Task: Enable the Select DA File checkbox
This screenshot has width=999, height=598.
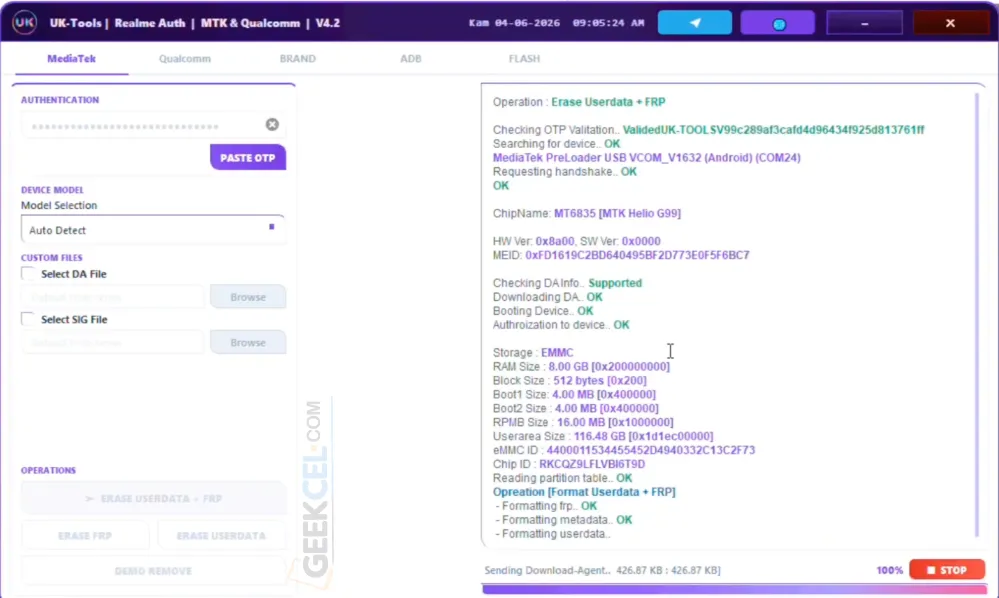Action: [28, 274]
